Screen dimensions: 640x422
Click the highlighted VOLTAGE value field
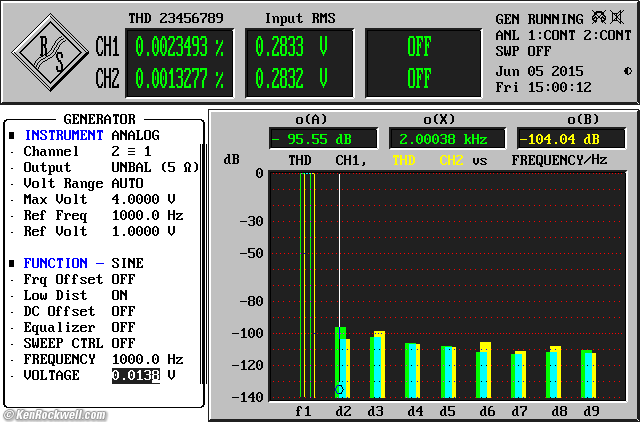point(134,375)
